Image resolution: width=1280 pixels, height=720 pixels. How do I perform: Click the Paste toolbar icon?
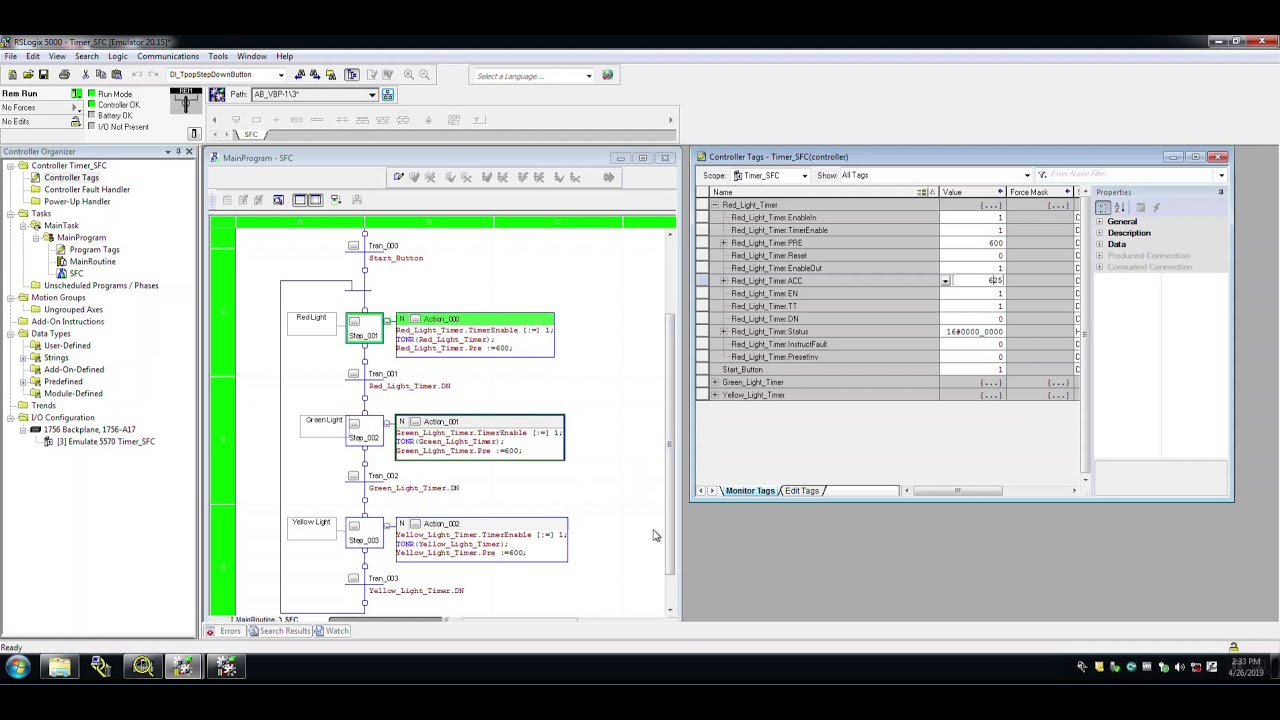click(116, 75)
